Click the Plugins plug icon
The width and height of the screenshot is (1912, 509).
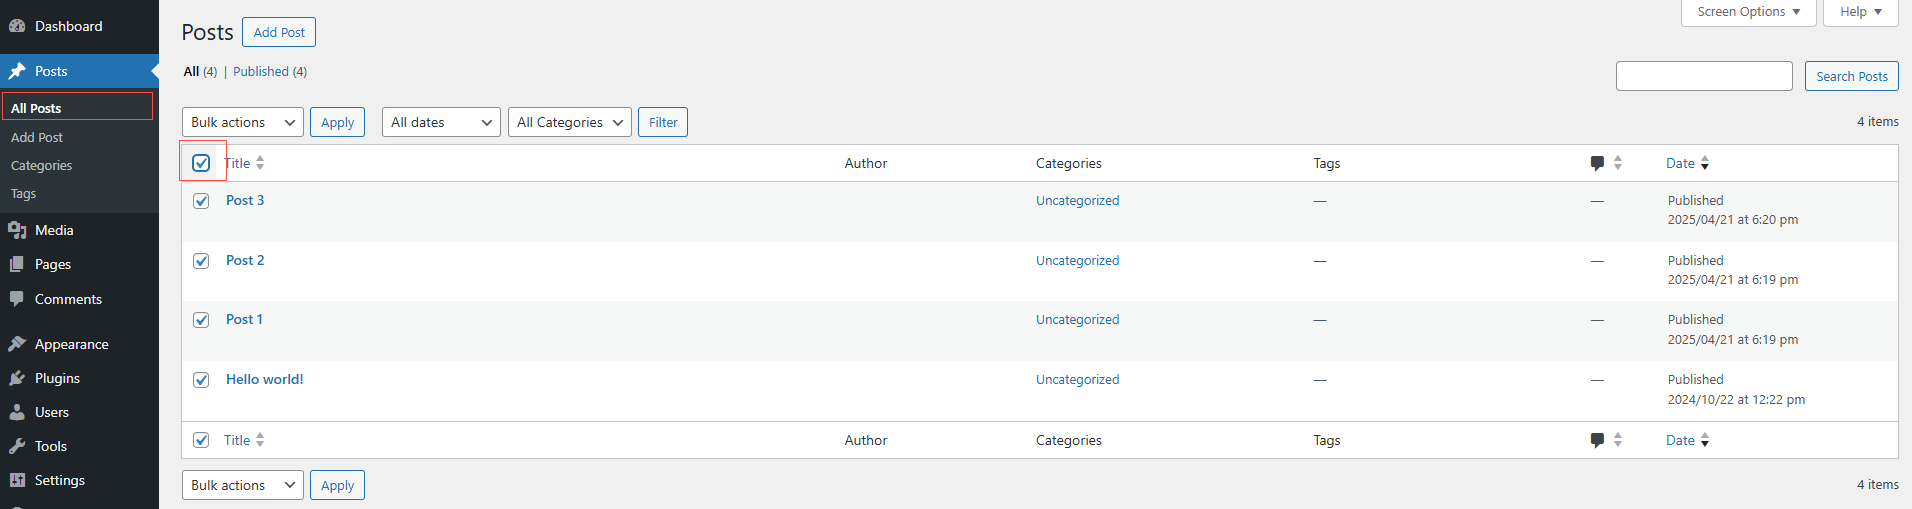17,378
